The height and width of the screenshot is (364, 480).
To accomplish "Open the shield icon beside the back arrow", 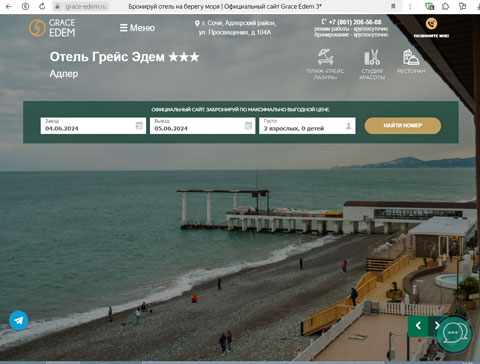I will click(25, 6).
